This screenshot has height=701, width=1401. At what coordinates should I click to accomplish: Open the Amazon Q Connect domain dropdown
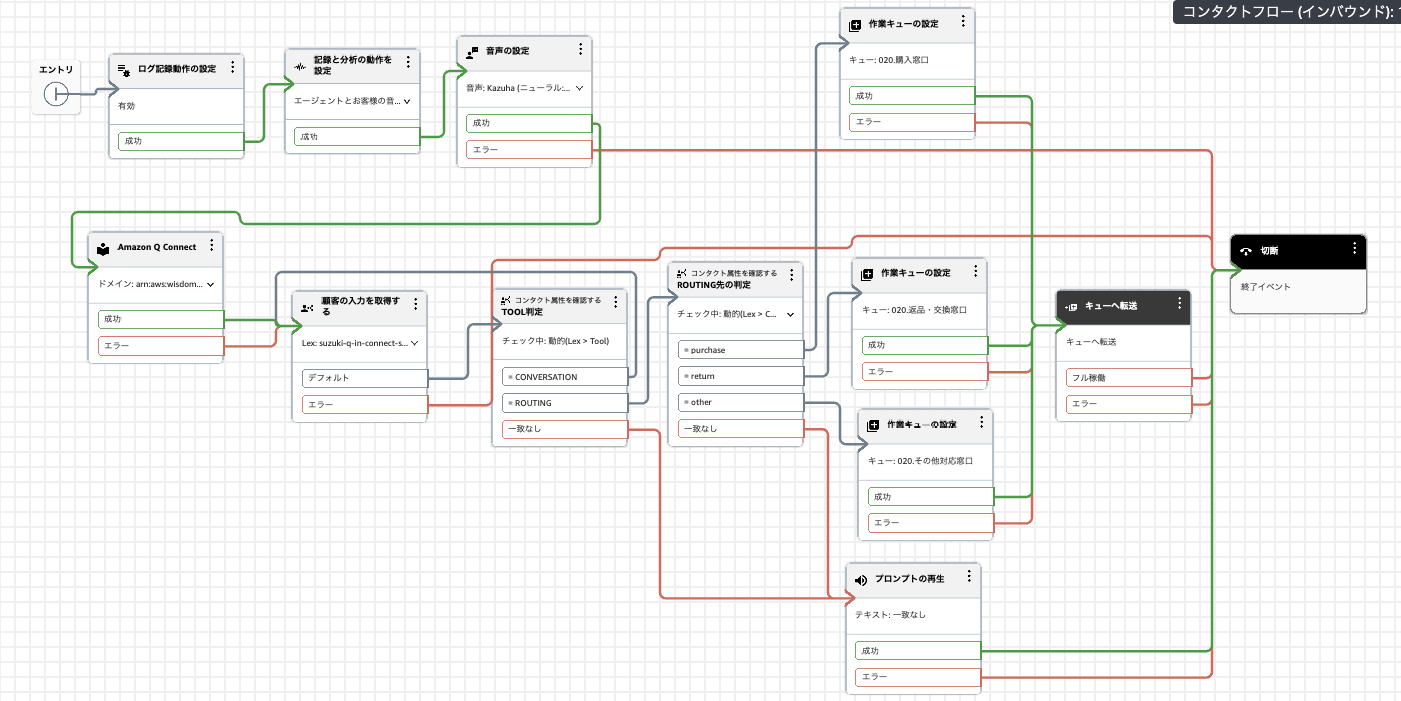click(x=211, y=282)
